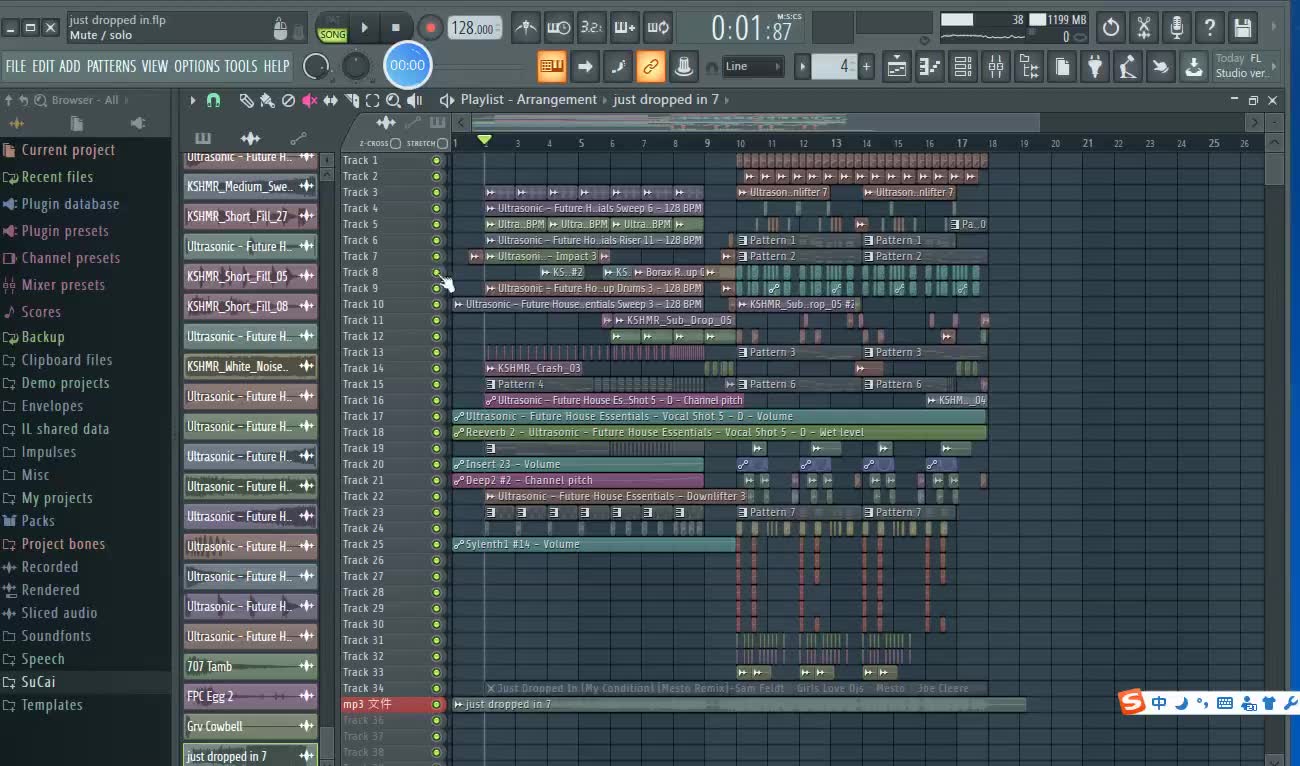Open pattern selector arrow left of pattern 4
Viewport: 1300px width, 766px height.
802,67
